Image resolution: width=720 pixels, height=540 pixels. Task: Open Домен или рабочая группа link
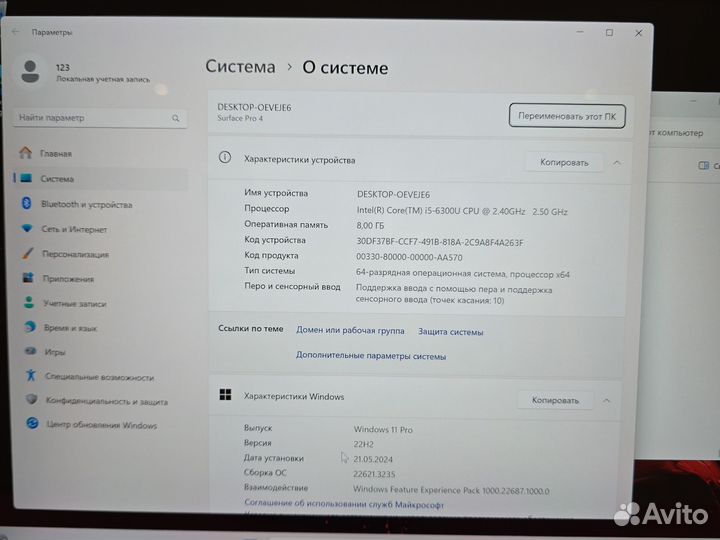pyautogui.click(x=350, y=330)
